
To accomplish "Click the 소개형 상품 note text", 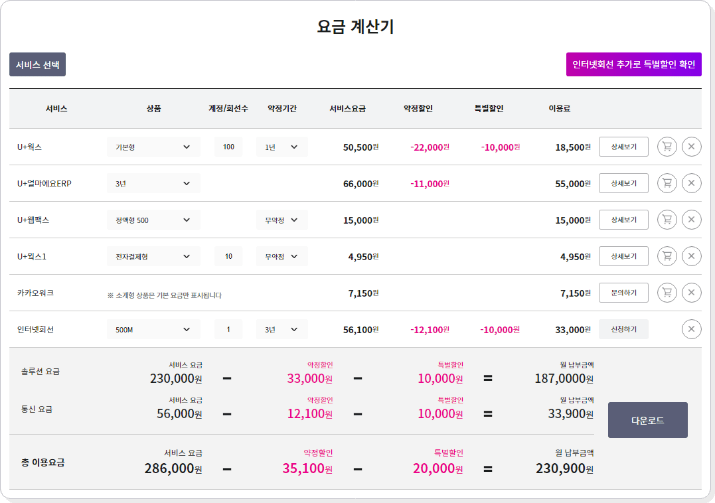I will click(x=164, y=296).
